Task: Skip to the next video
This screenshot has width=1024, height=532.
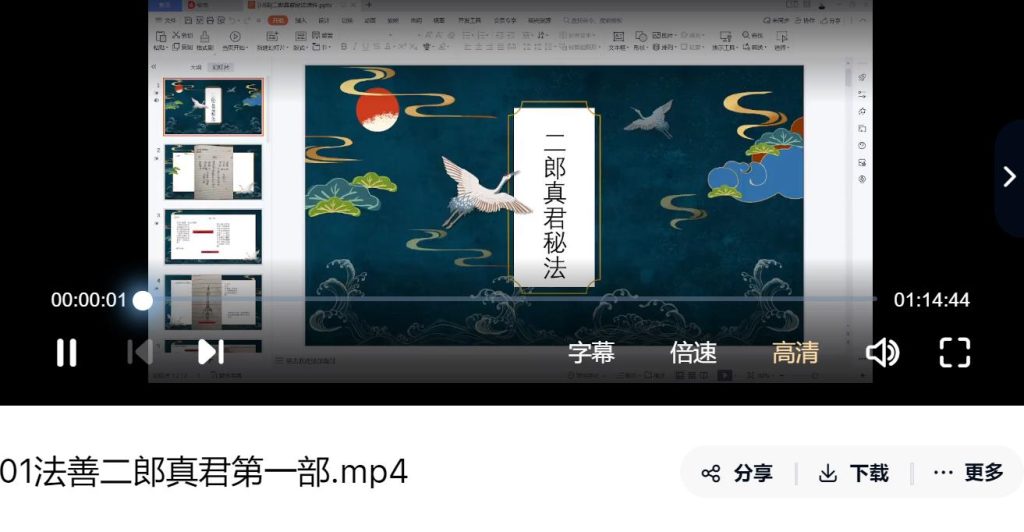Action: pyautogui.click(x=210, y=352)
